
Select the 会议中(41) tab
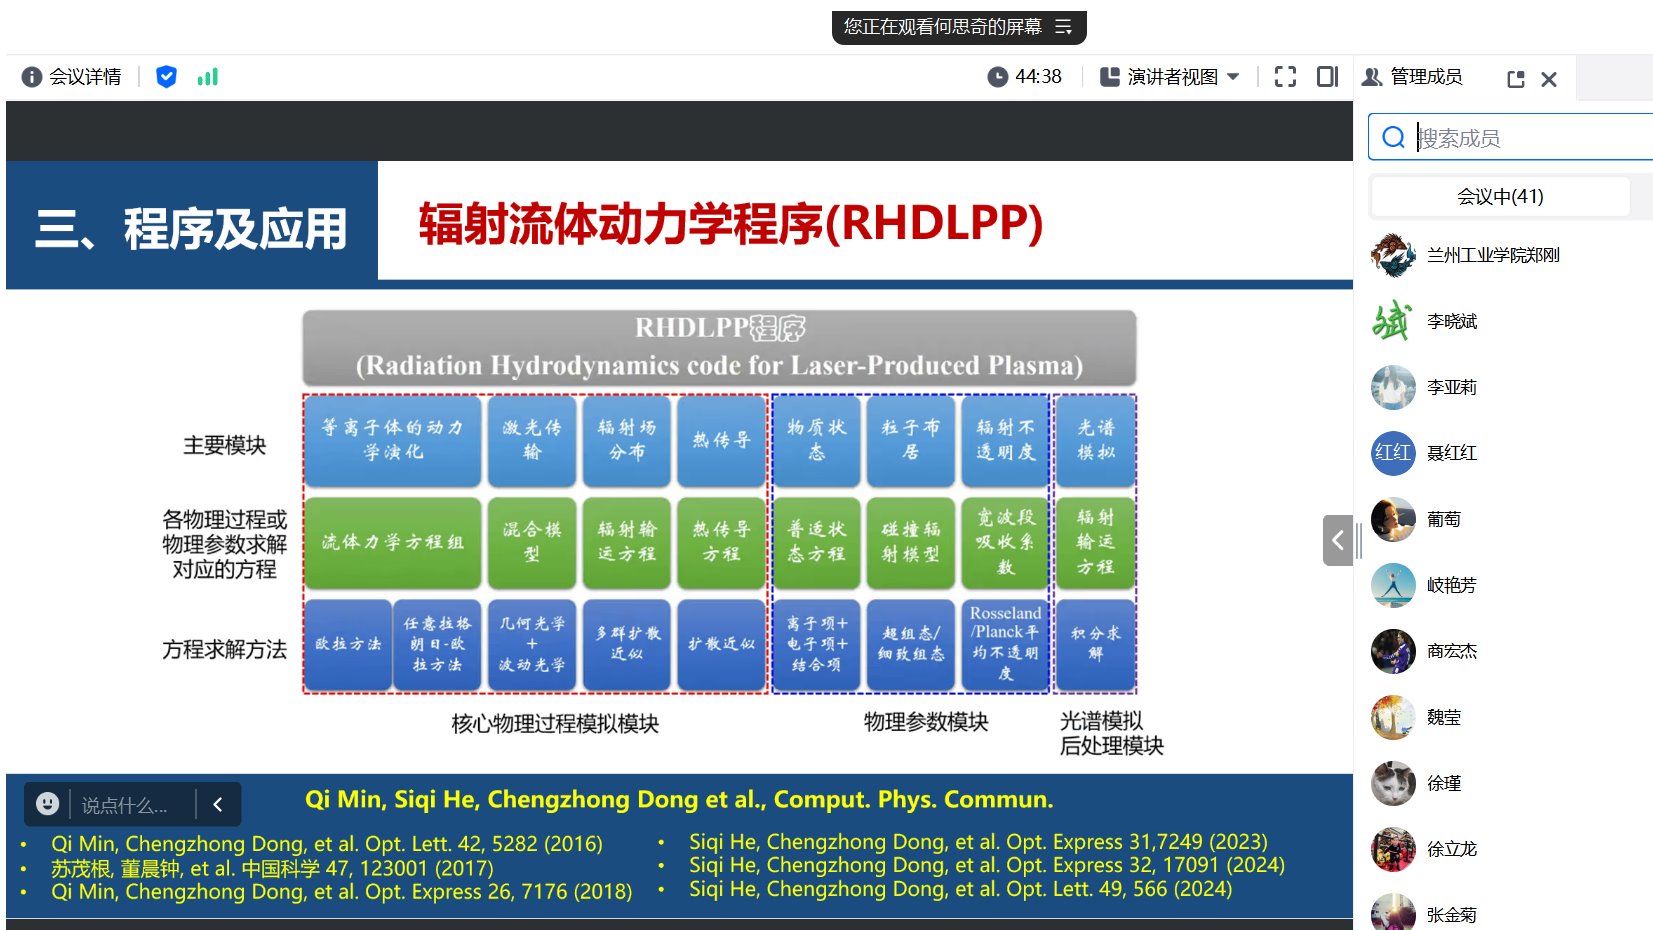1499,197
